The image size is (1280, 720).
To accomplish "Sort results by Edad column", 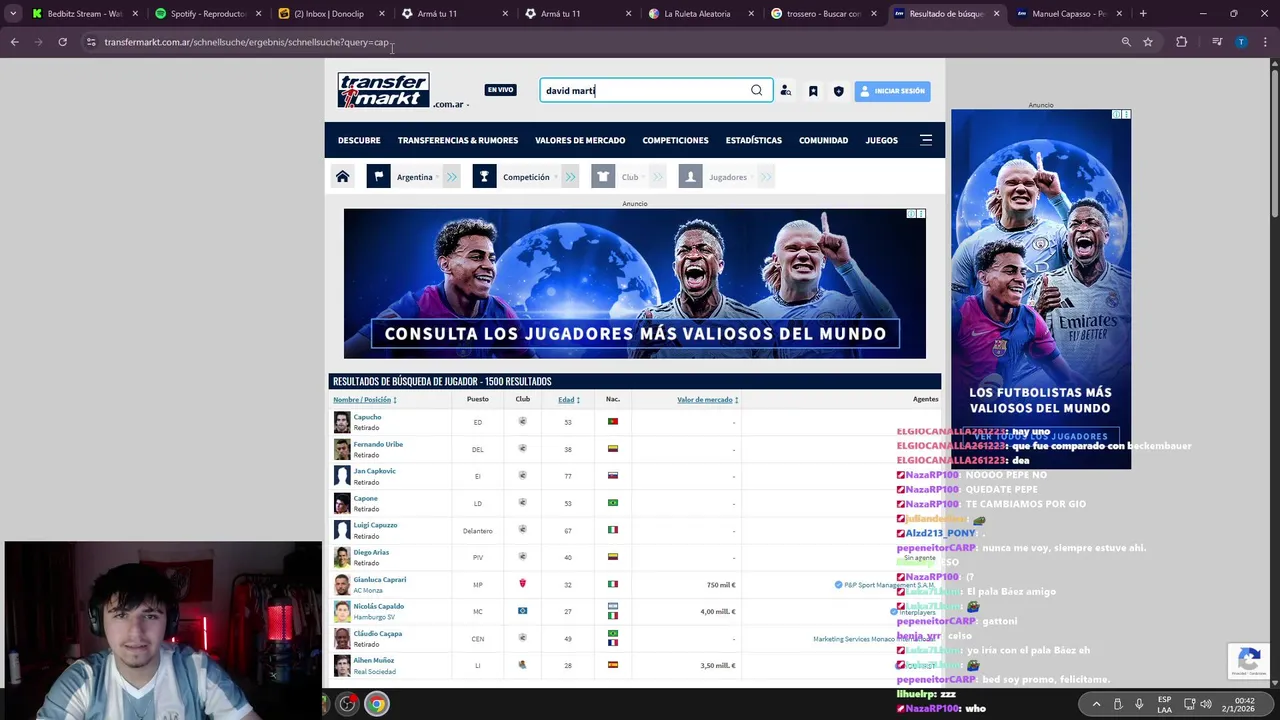I will point(568,399).
